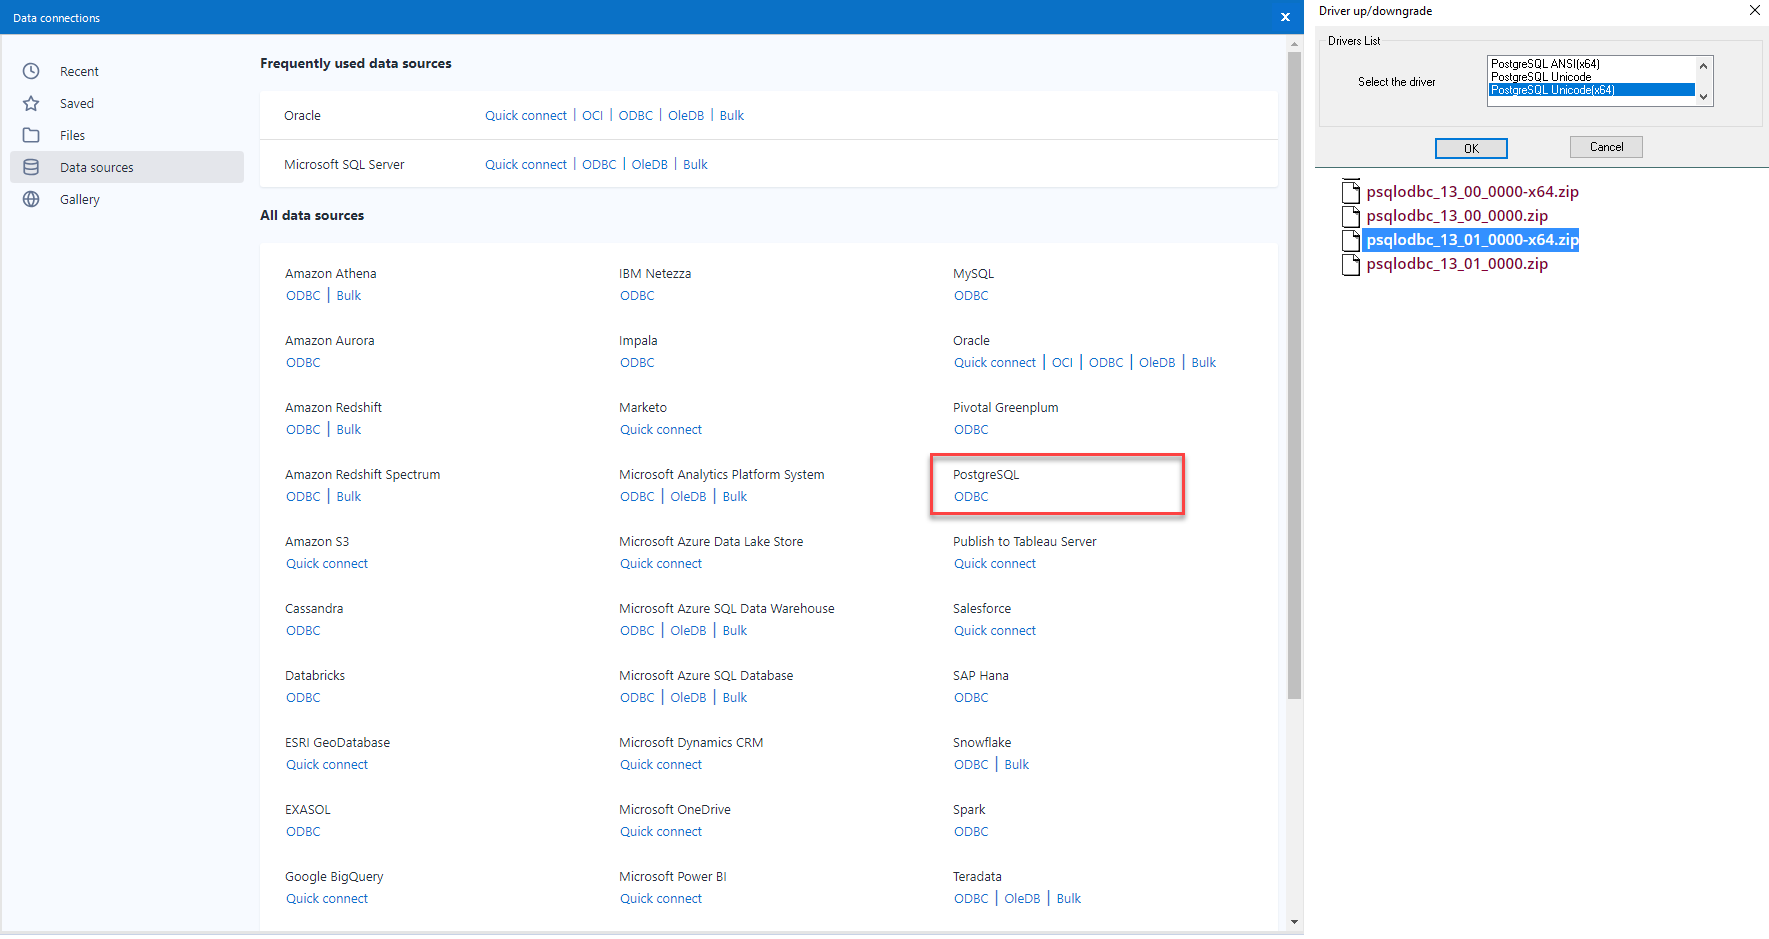This screenshot has width=1769, height=939.
Task: Click ODBC link under Pivotal Greenplum
Action: pyautogui.click(x=971, y=430)
